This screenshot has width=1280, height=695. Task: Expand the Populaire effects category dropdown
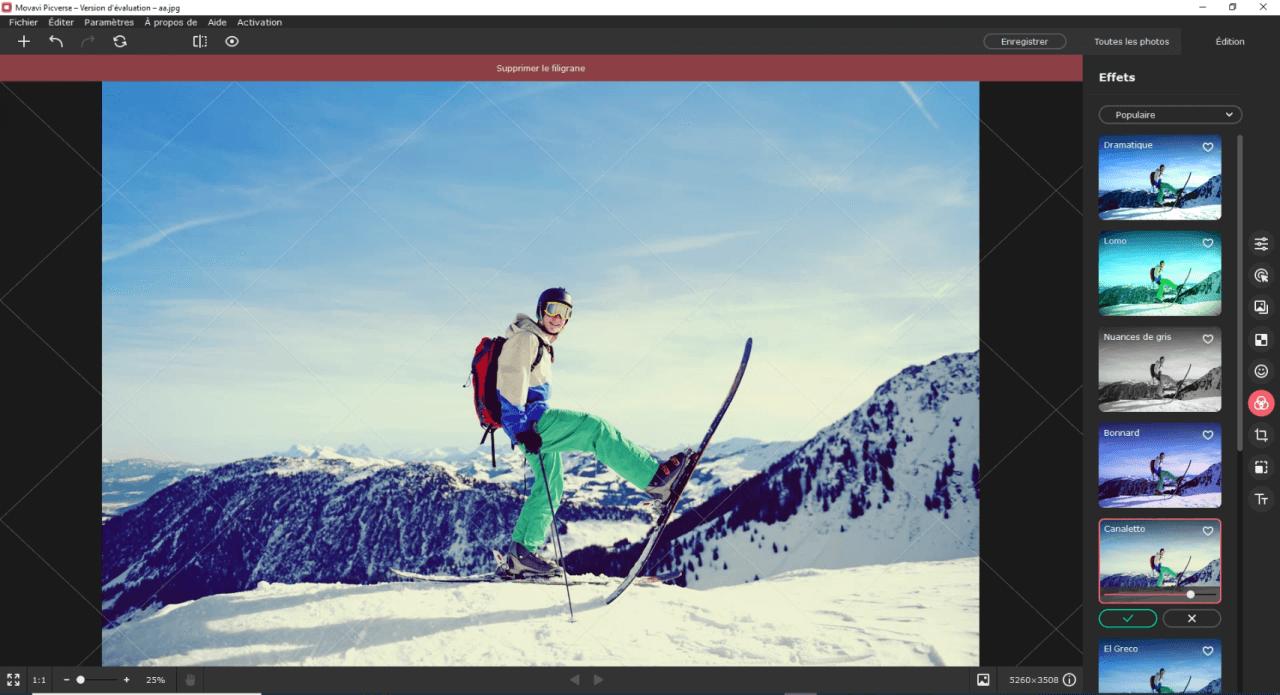pos(1170,115)
